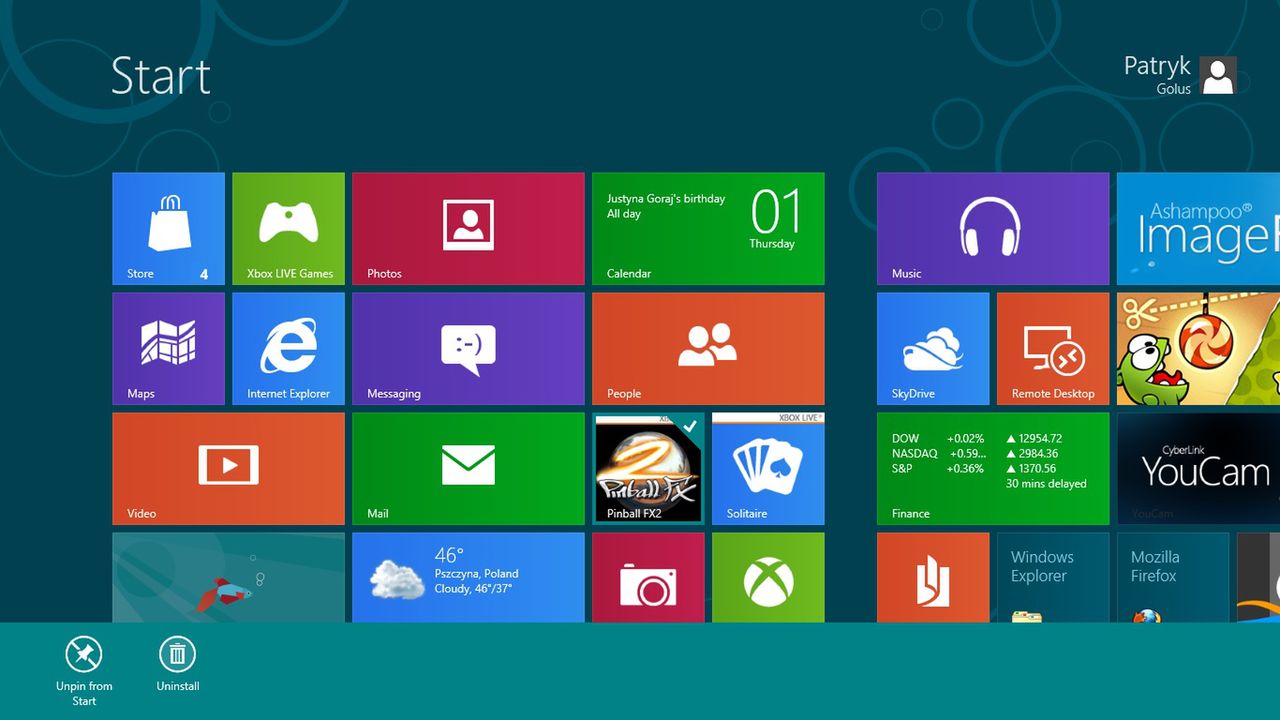This screenshot has width=1280, height=720.
Task: Launch the Internet Explorer tile
Action: point(288,349)
